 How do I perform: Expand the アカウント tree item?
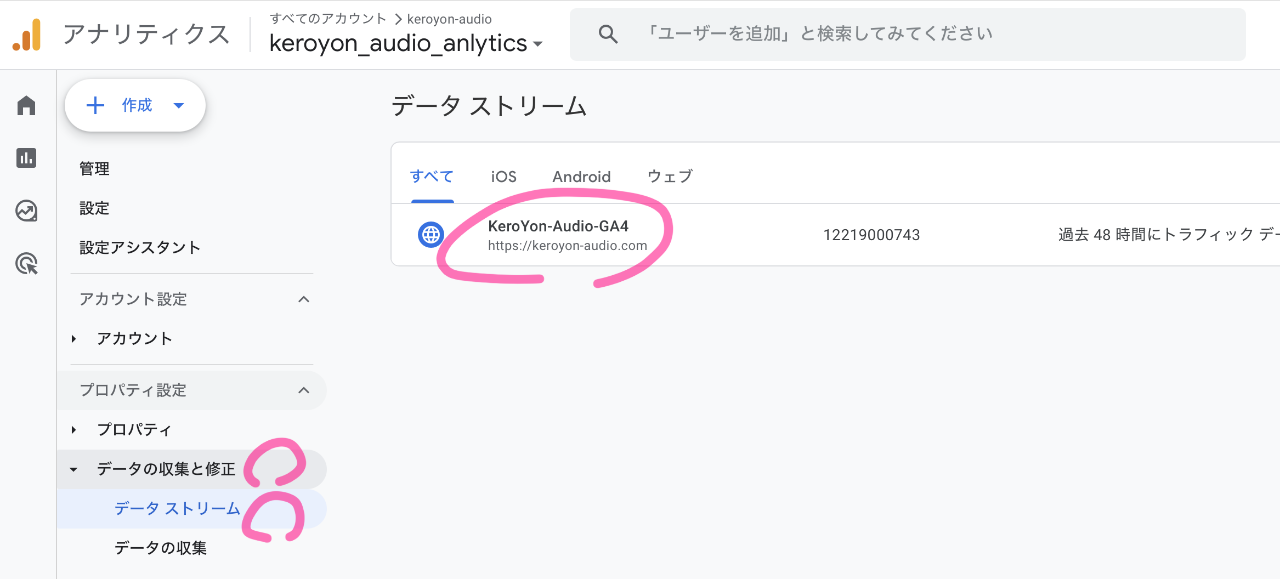pyautogui.click(x=74, y=339)
